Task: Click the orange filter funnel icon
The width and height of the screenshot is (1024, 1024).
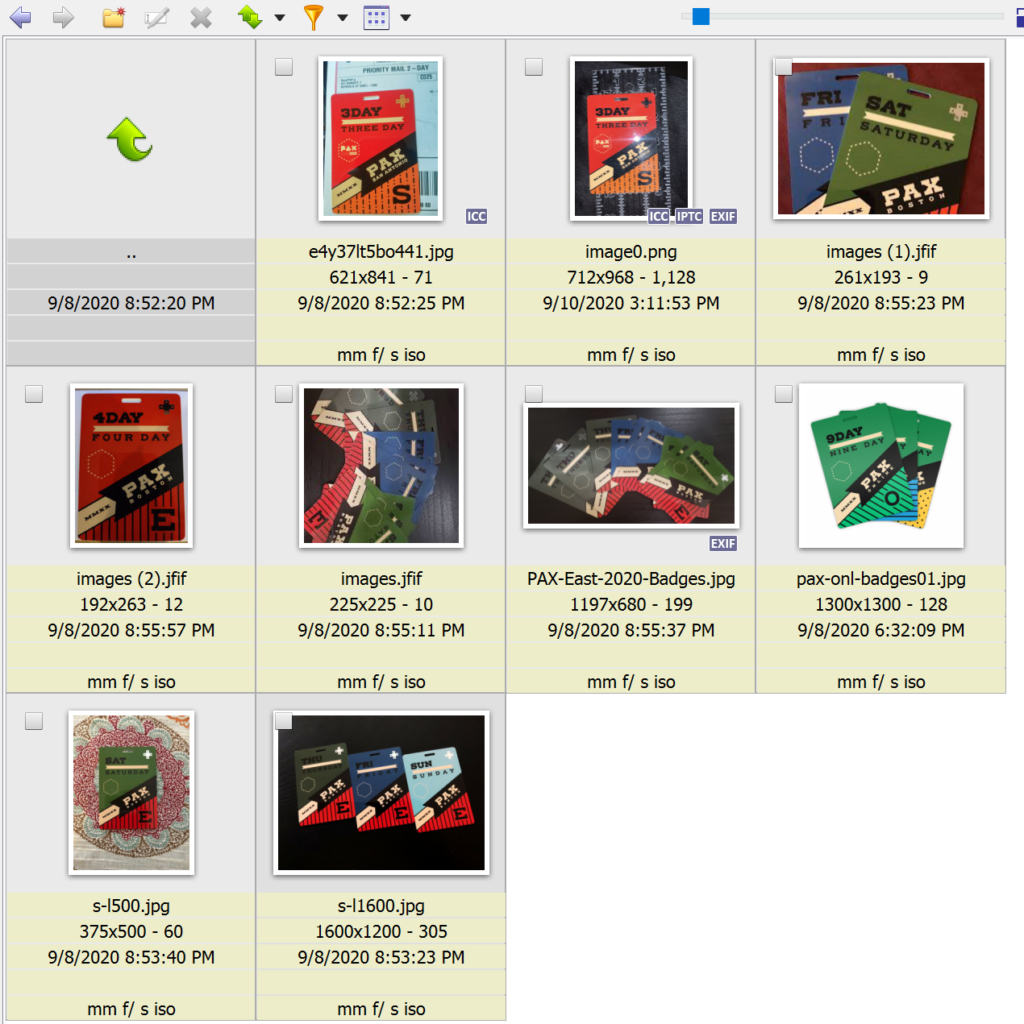Action: 313,17
